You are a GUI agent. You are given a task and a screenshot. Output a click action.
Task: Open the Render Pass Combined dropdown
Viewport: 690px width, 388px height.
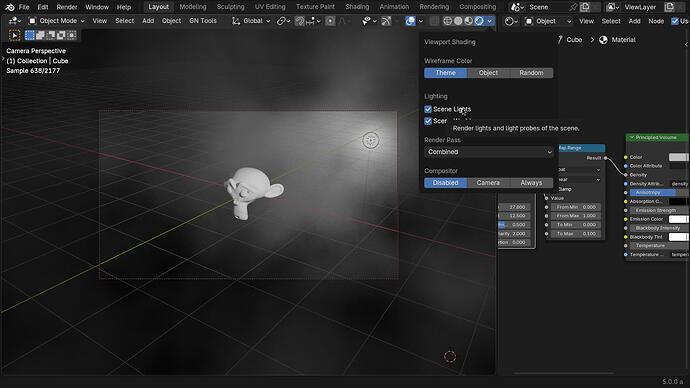[x=488, y=152]
